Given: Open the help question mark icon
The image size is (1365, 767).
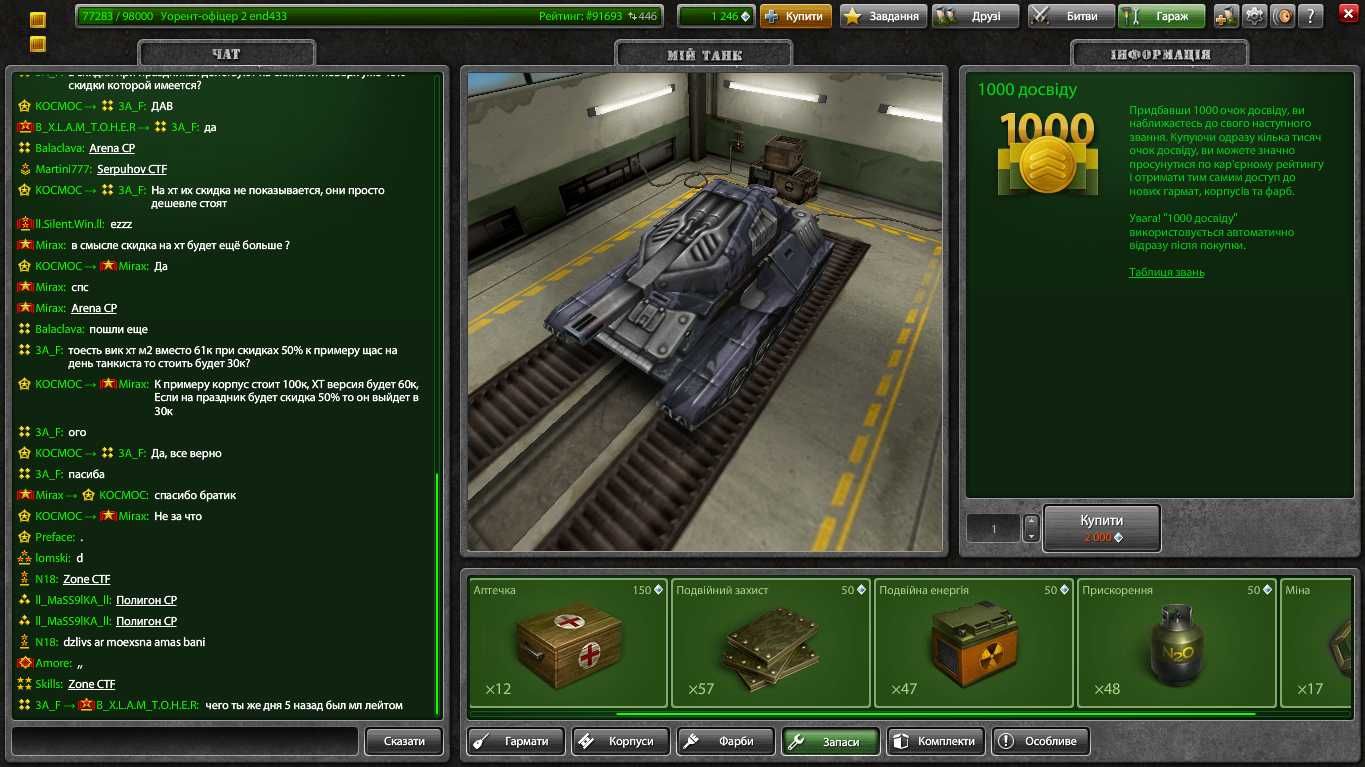Looking at the screenshot, I should [x=1311, y=16].
